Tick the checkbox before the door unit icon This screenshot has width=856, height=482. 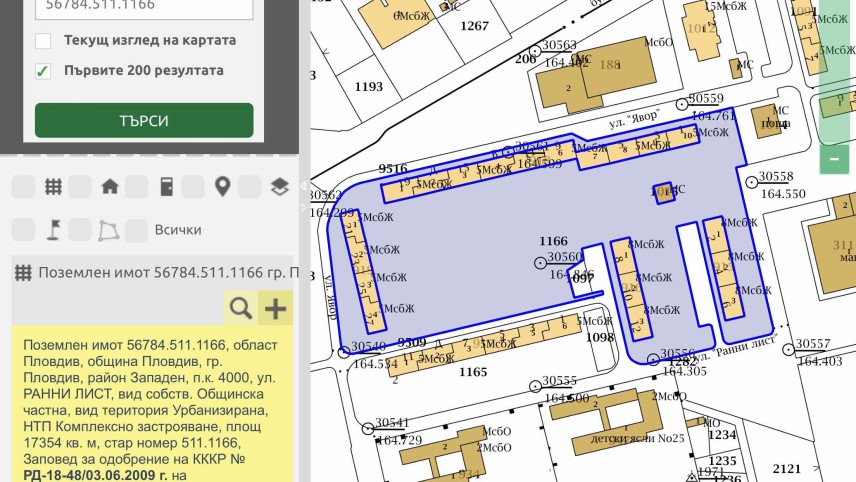click(136, 187)
